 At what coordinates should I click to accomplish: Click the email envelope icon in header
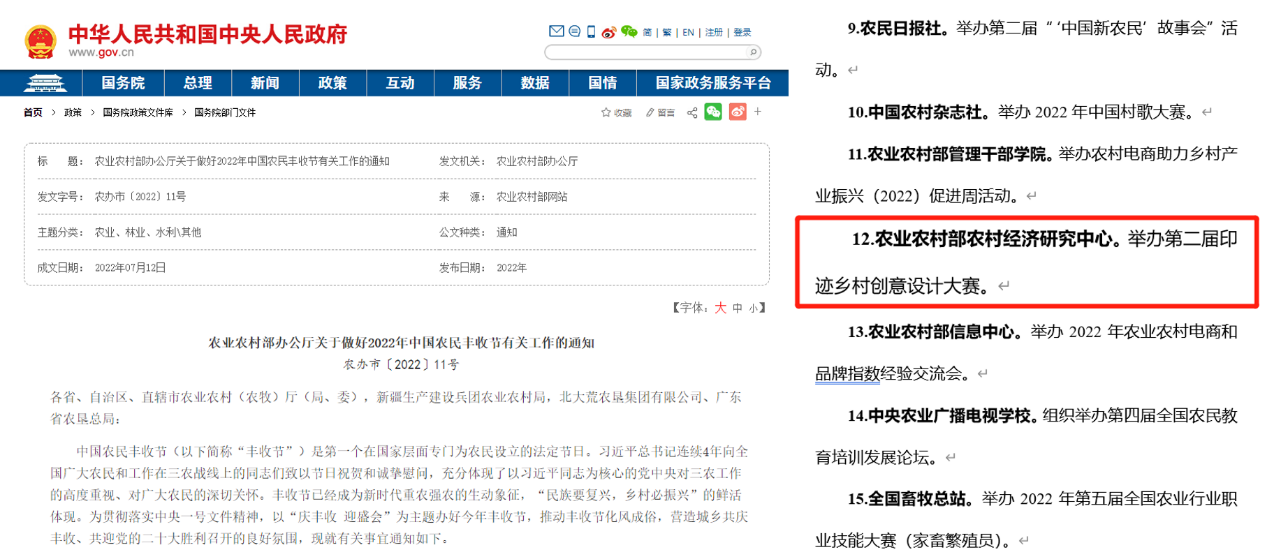(557, 31)
